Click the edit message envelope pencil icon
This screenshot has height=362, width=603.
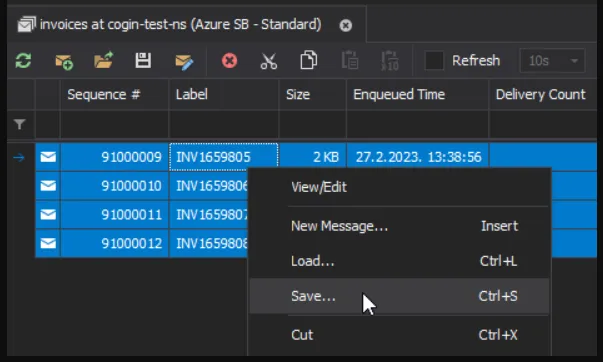coord(184,62)
